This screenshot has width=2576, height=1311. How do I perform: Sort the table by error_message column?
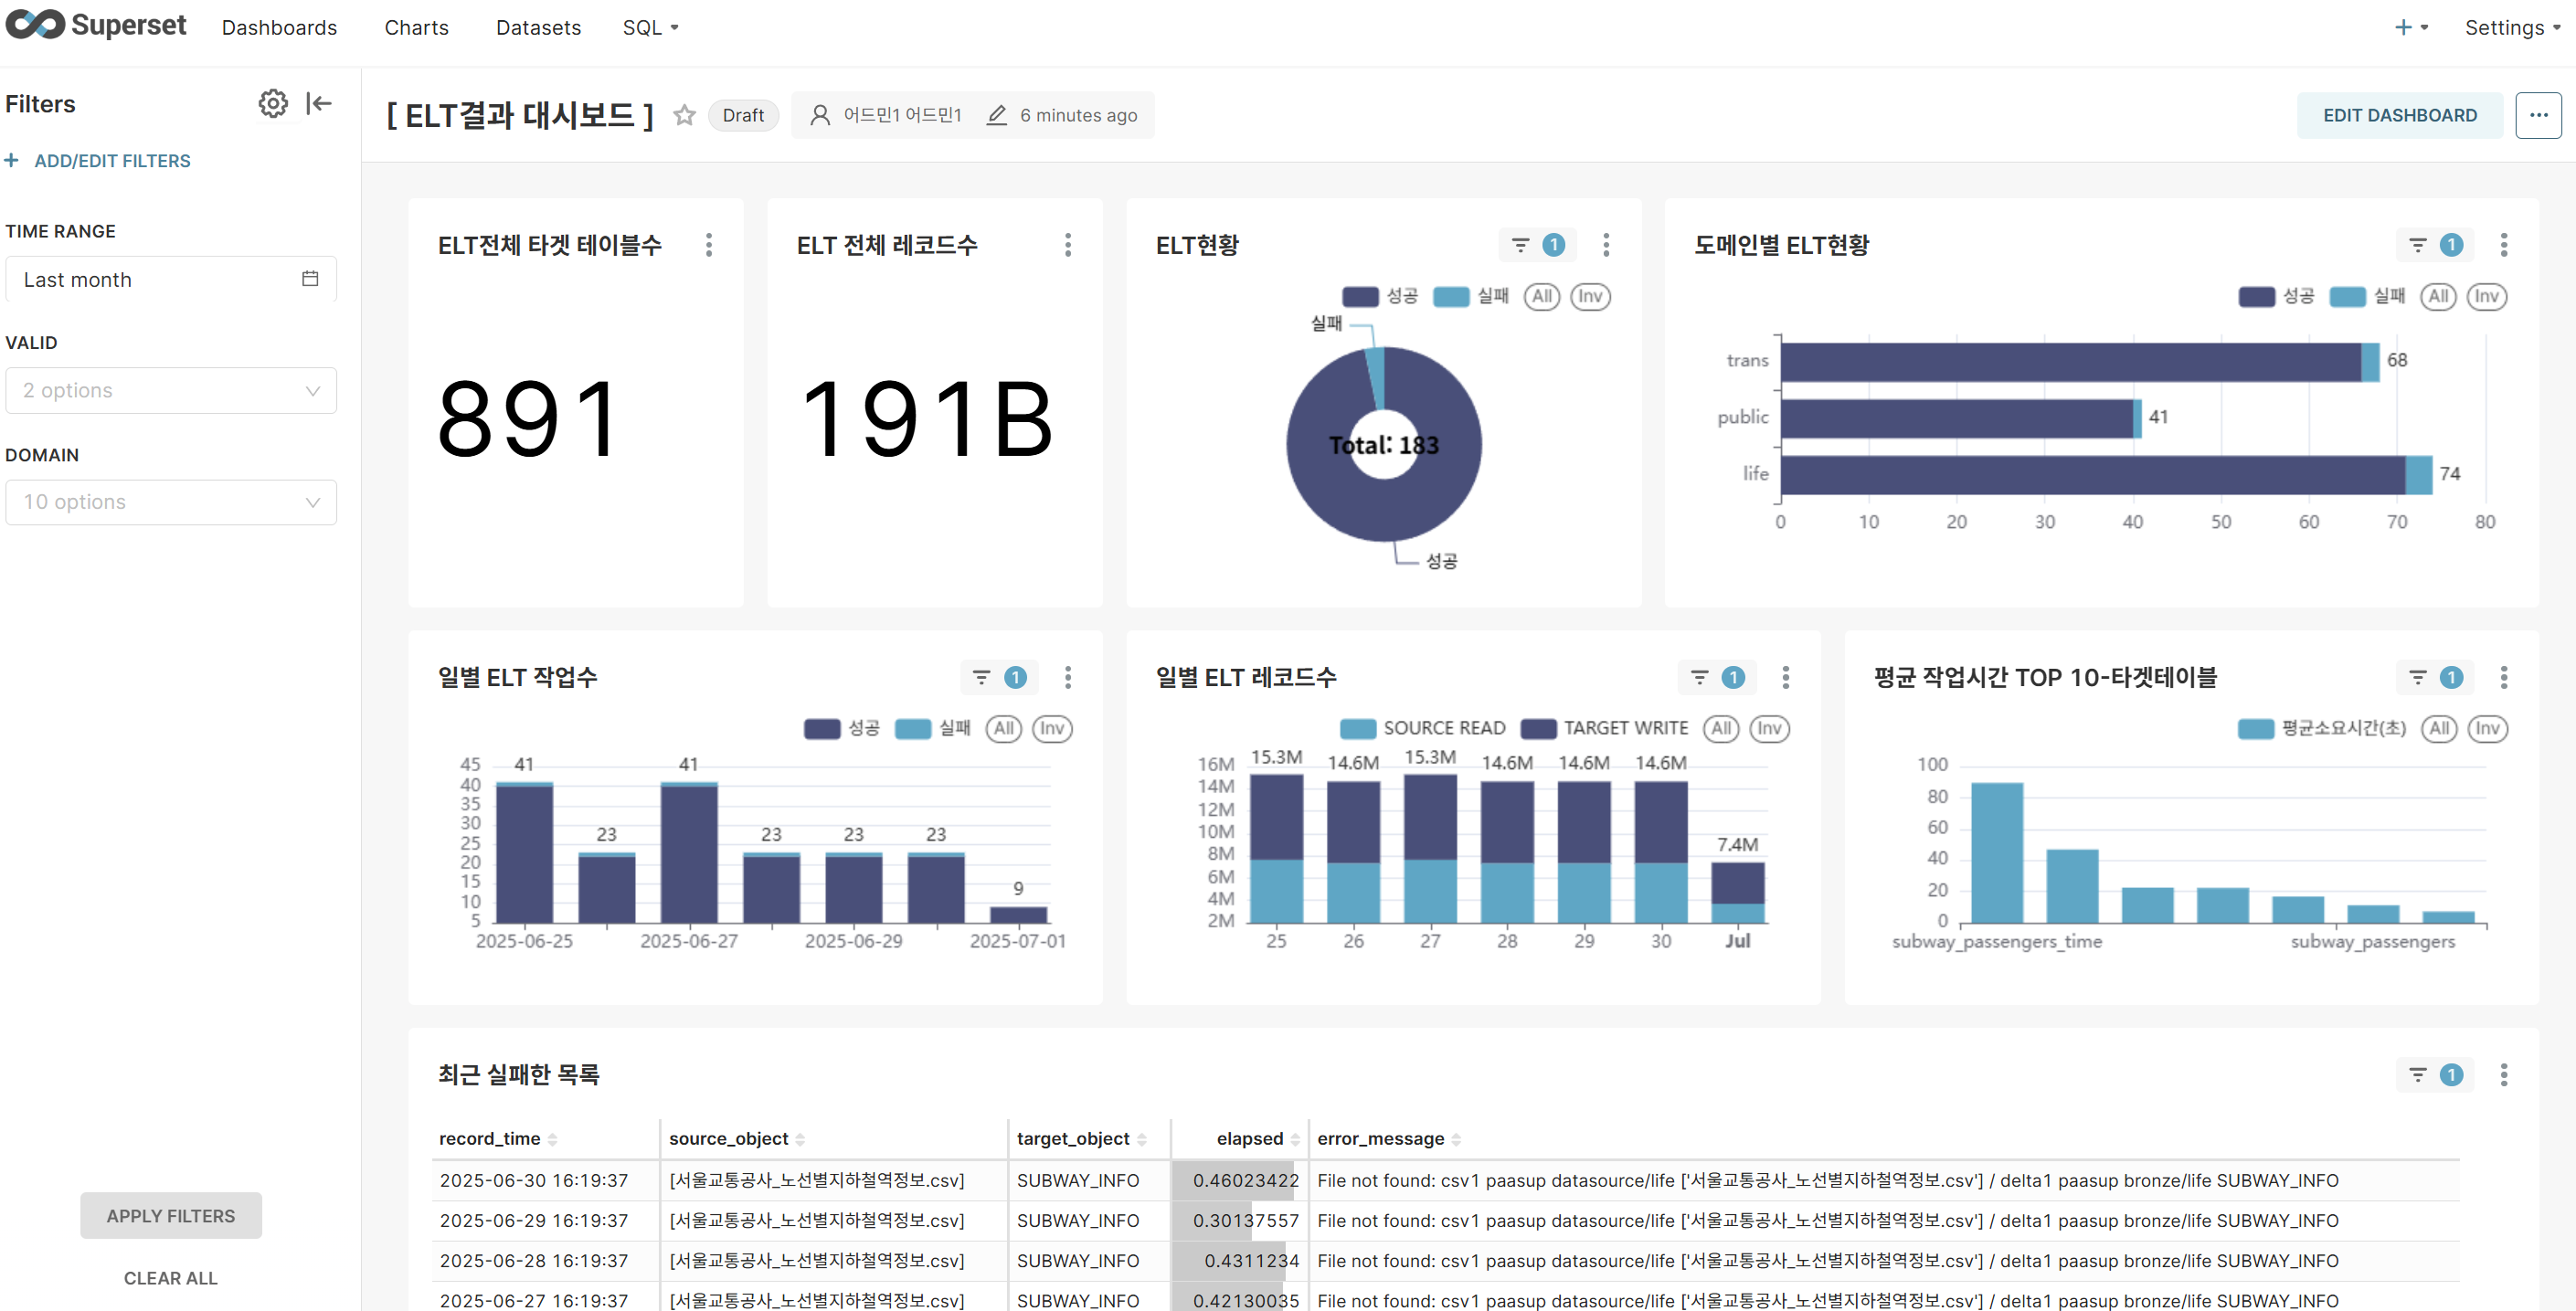pos(1388,1138)
